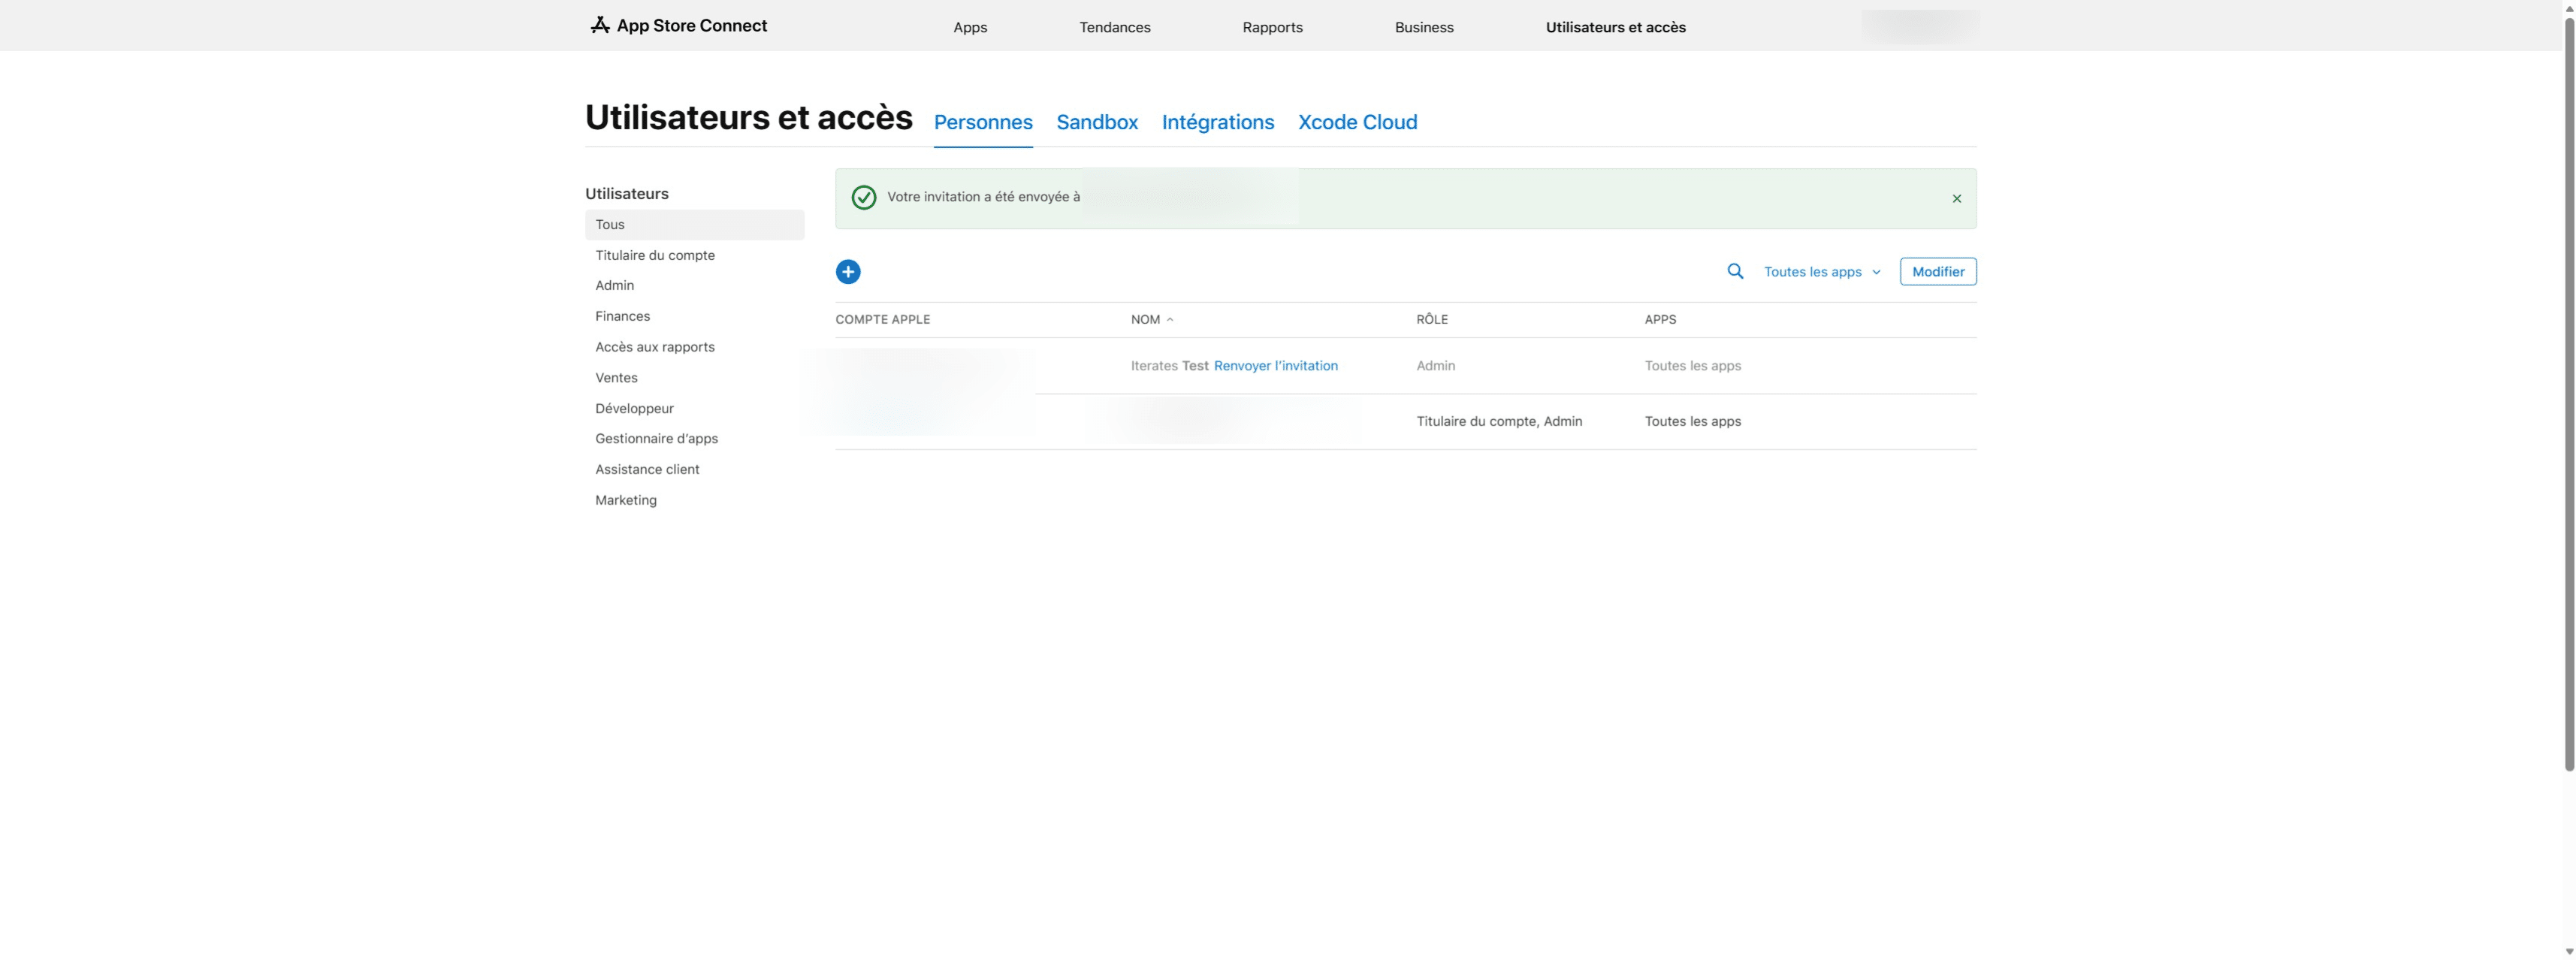Filter users by Finances role
The width and height of the screenshot is (2576, 960).
click(x=622, y=317)
